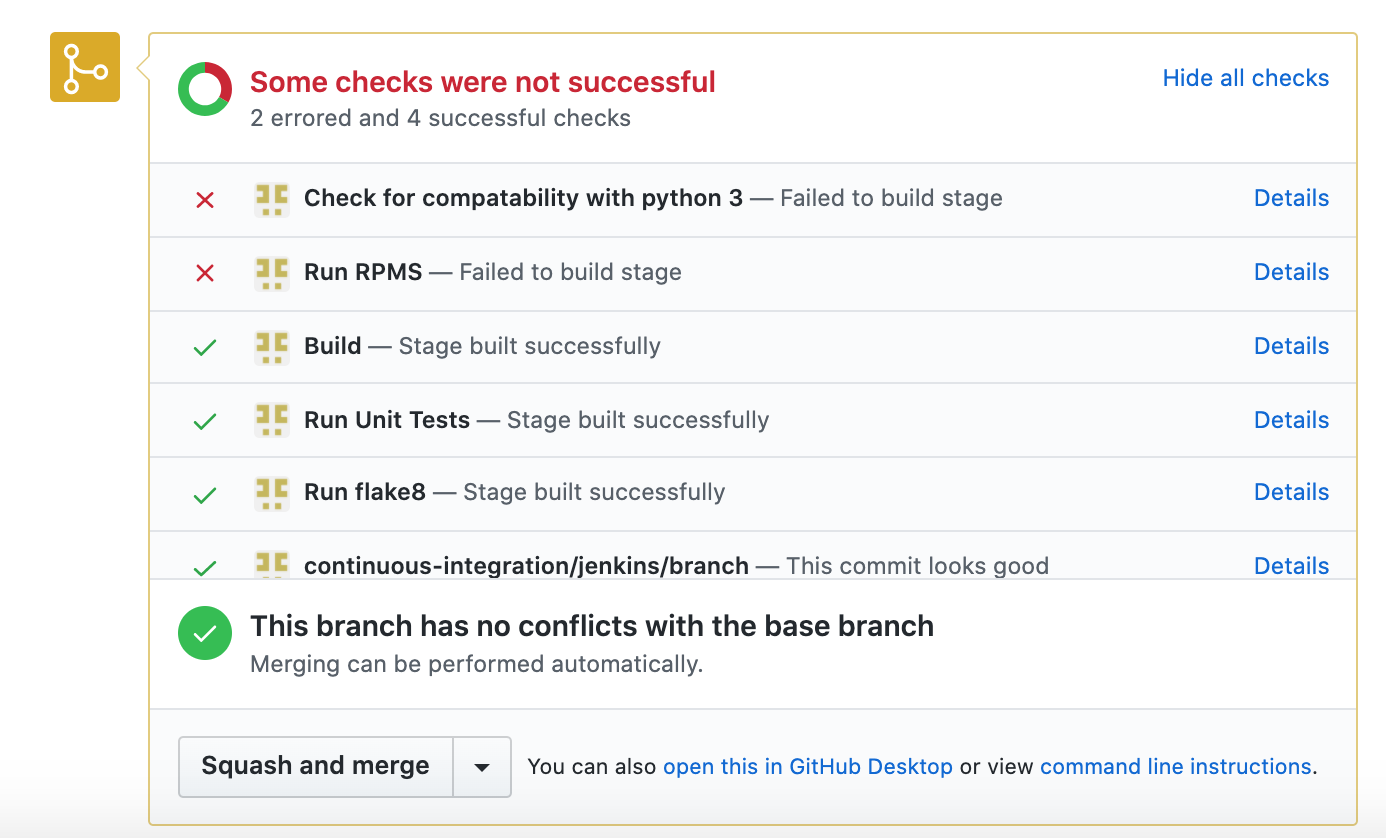The image size is (1386, 838).
Task: Click the avatar next to Run flake8
Action: click(272, 492)
